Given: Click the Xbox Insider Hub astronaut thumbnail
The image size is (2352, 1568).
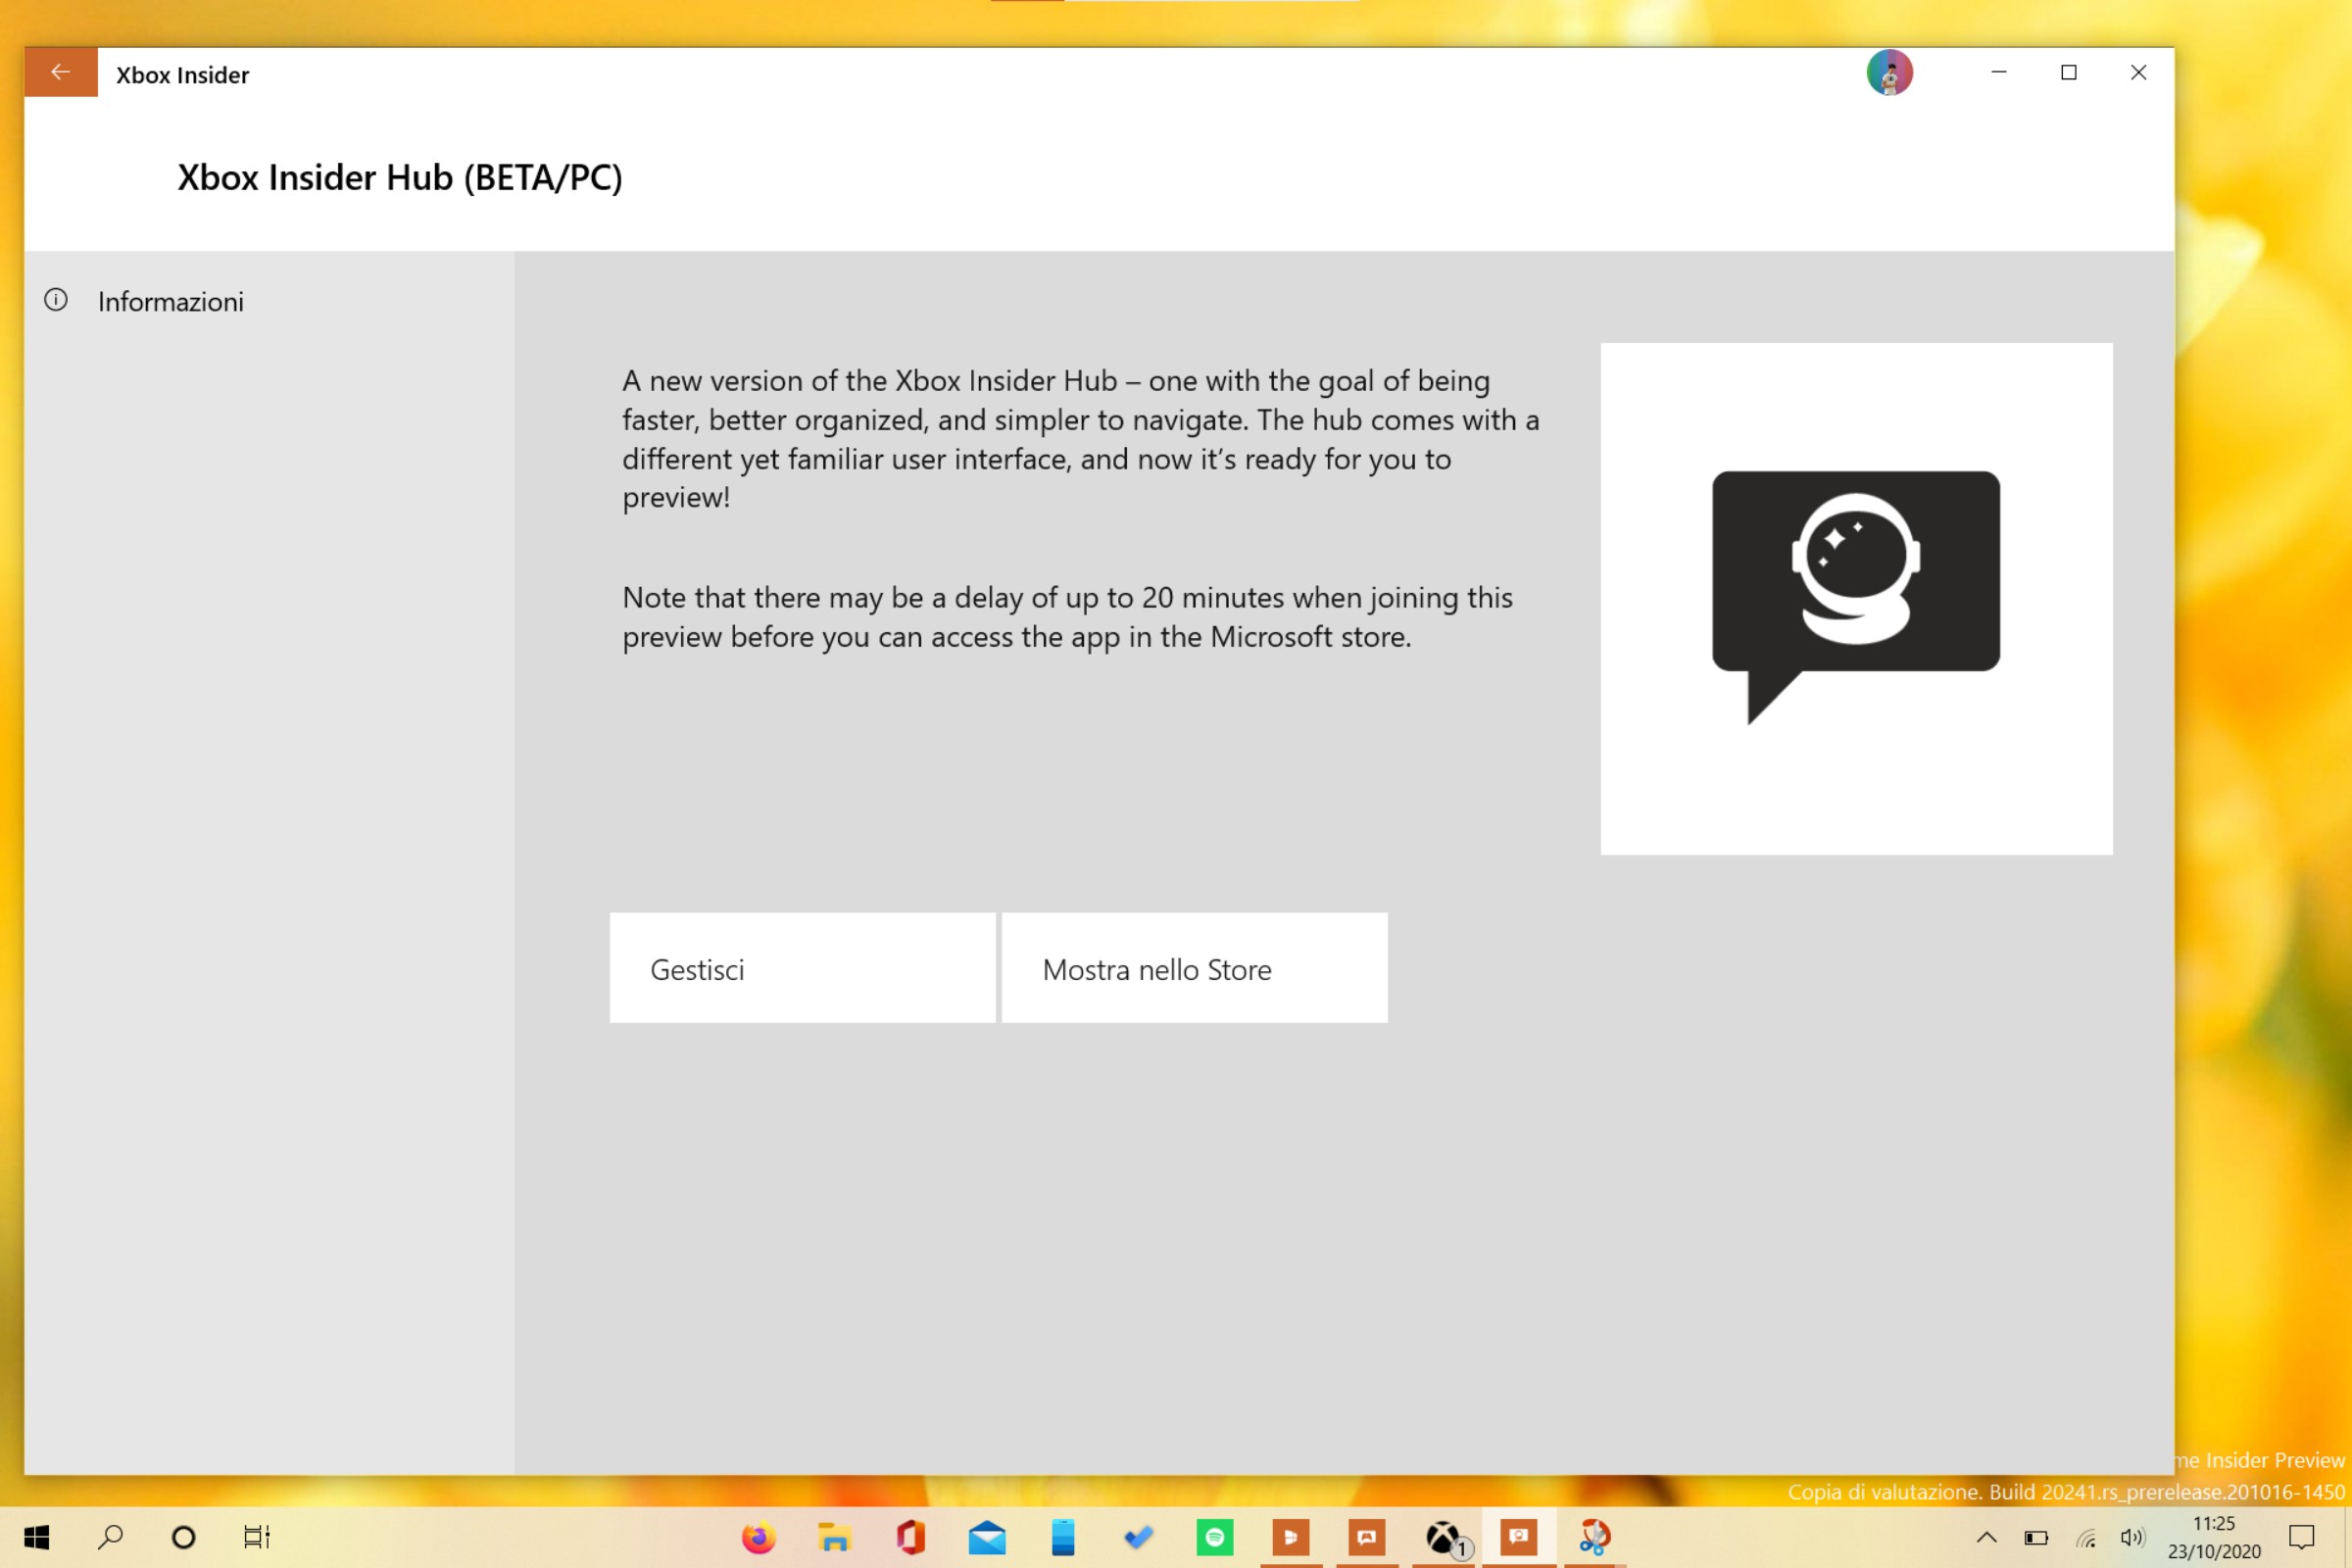Looking at the screenshot, I should [1856, 599].
